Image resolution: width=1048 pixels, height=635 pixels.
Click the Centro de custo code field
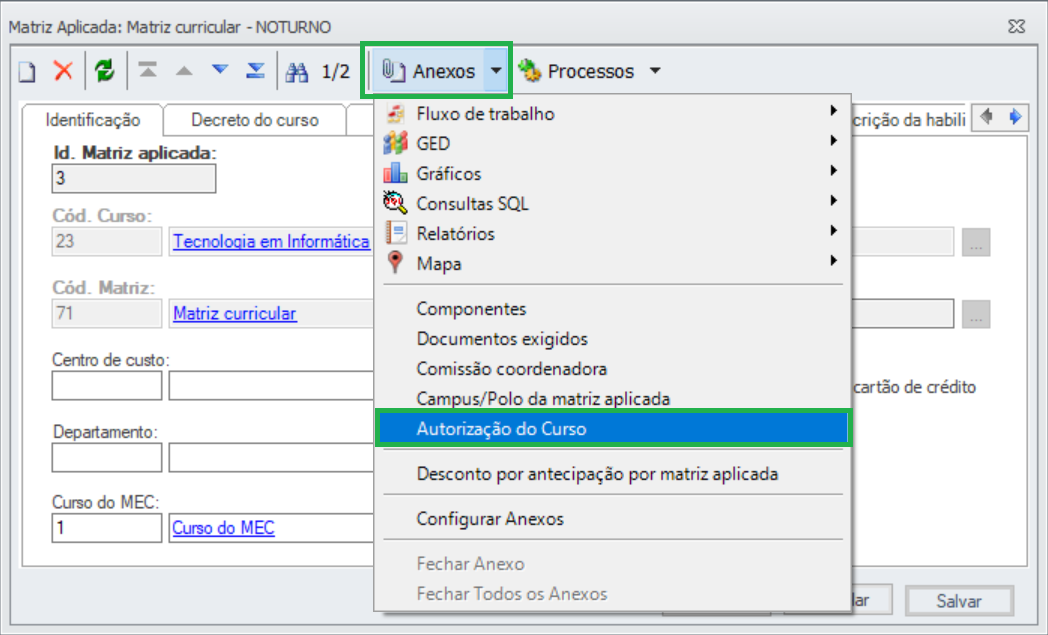[x=107, y=386]
